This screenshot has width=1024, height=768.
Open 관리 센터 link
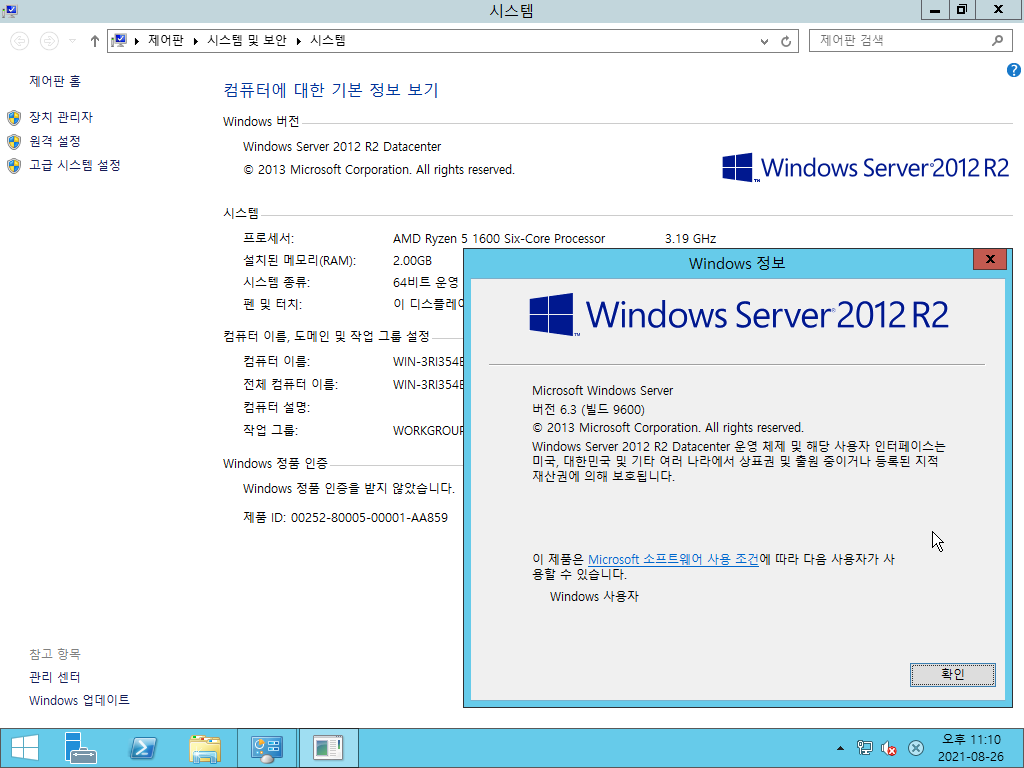click(x=55, y=677)
